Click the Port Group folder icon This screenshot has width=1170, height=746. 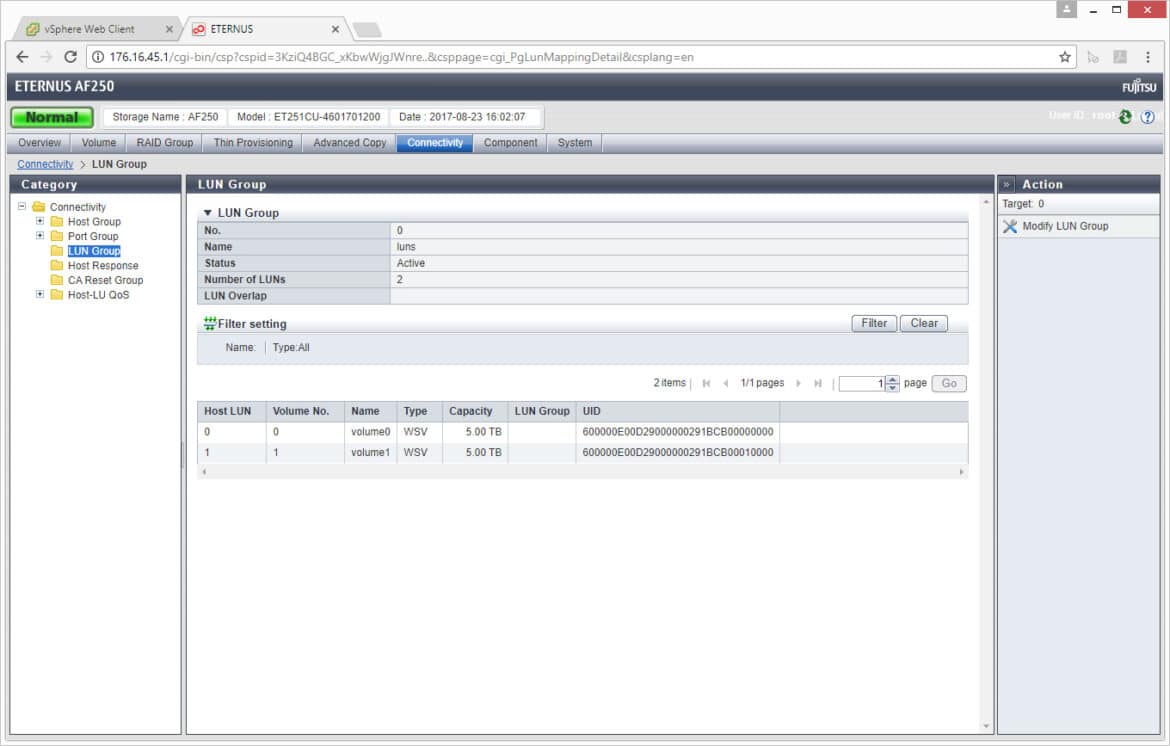tap(57, 236)
